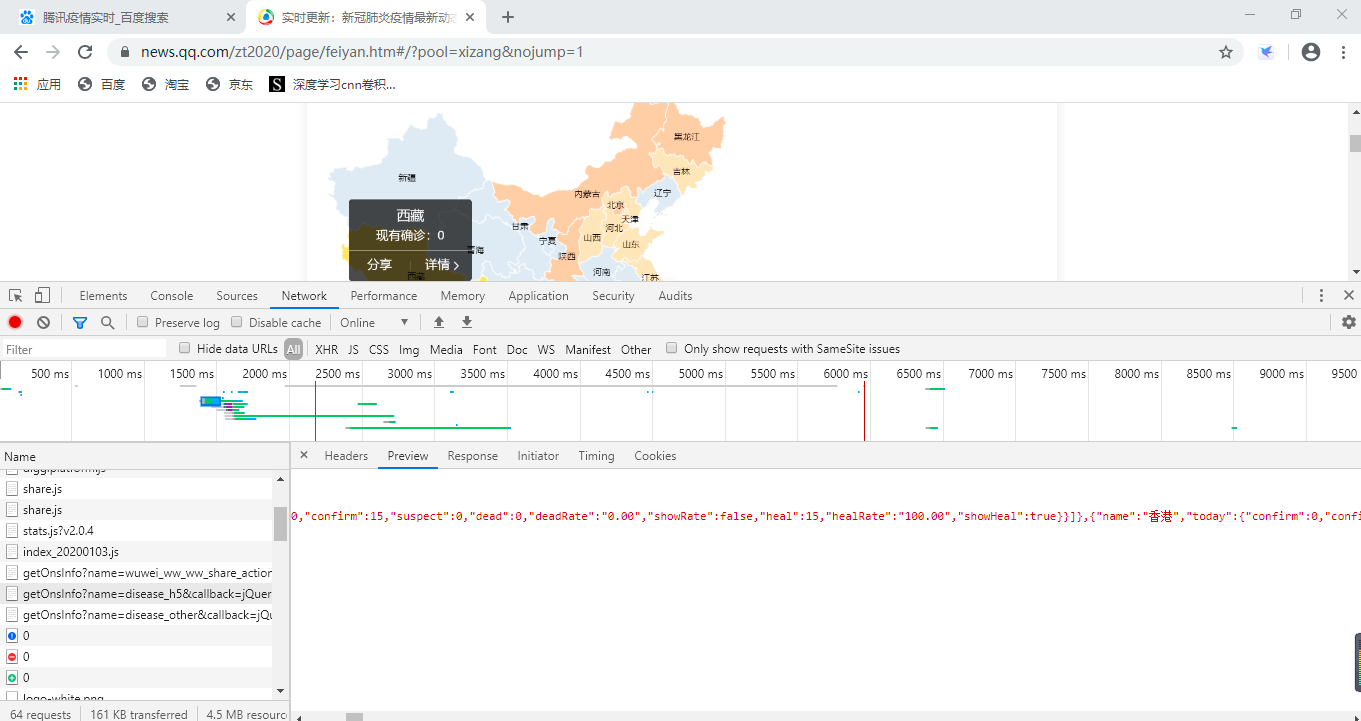
Task: Click the address bar URL
Action: click(362, 52)
